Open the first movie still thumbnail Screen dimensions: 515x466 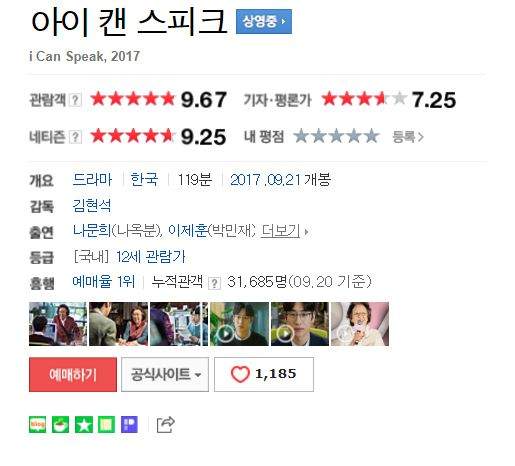58,324
